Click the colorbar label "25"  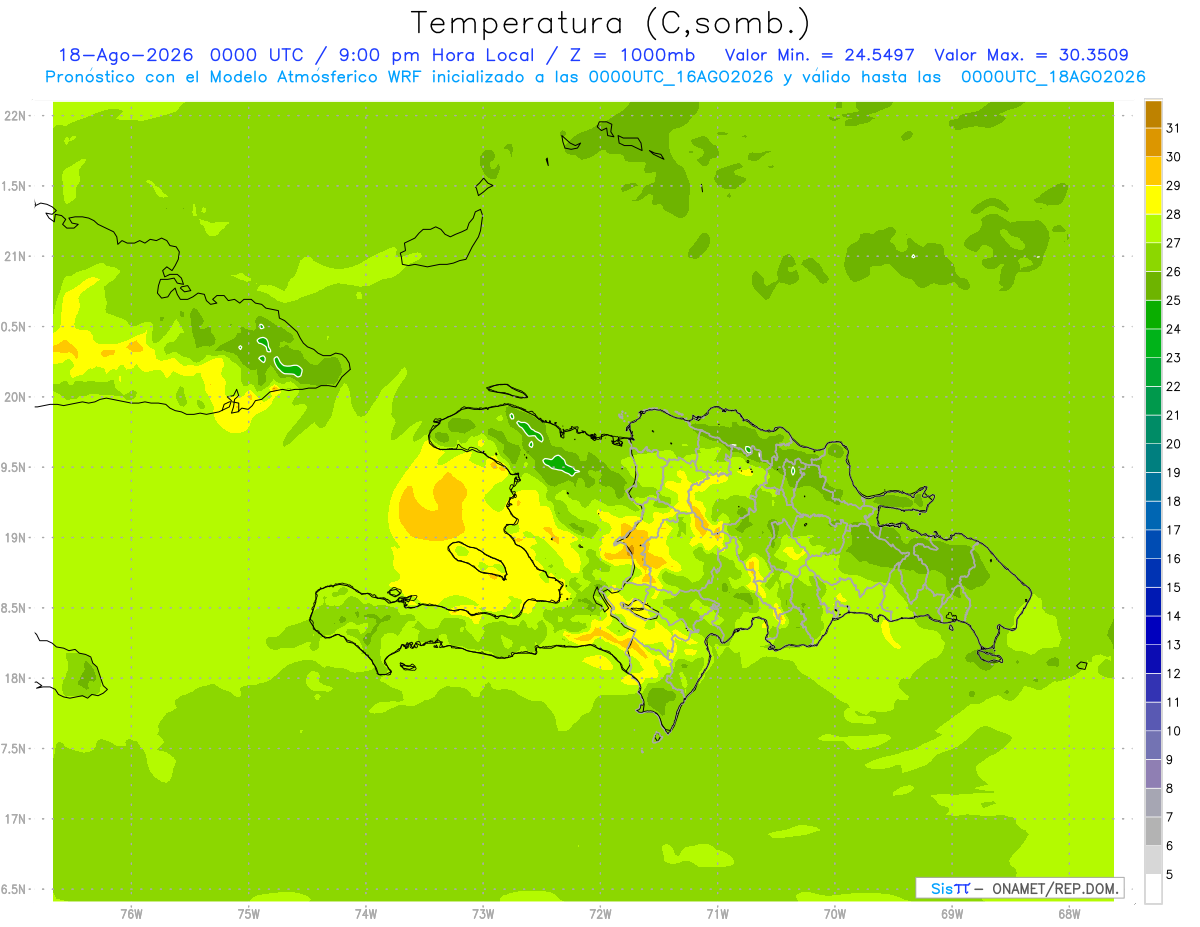point(1174,300)
